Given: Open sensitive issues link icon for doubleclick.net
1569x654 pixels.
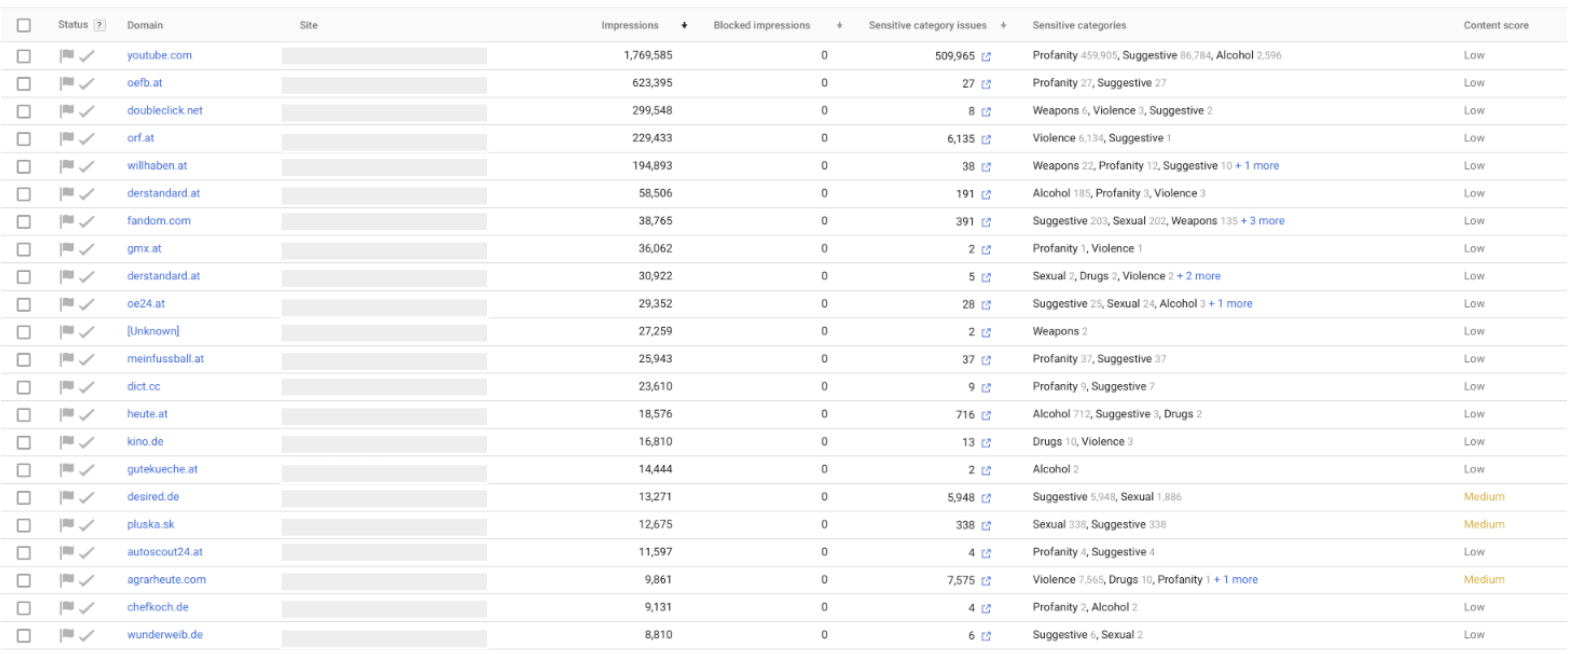Looking at the screenshot, I should click(x=986, y=112).
